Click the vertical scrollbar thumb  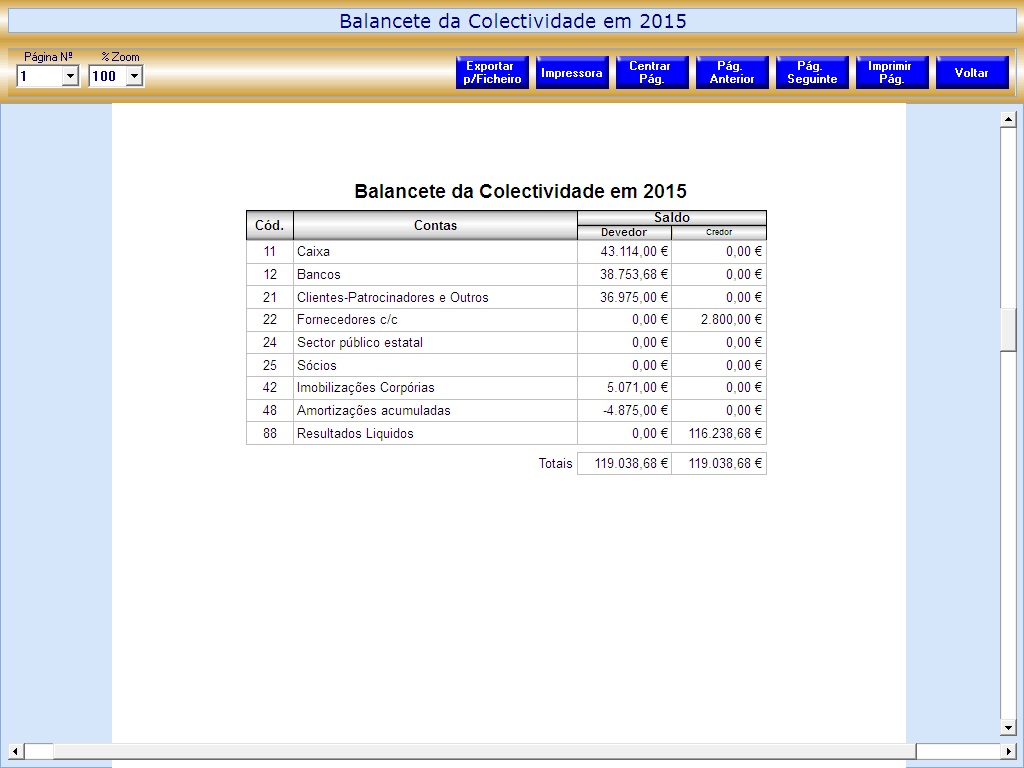coord(1008,330)
